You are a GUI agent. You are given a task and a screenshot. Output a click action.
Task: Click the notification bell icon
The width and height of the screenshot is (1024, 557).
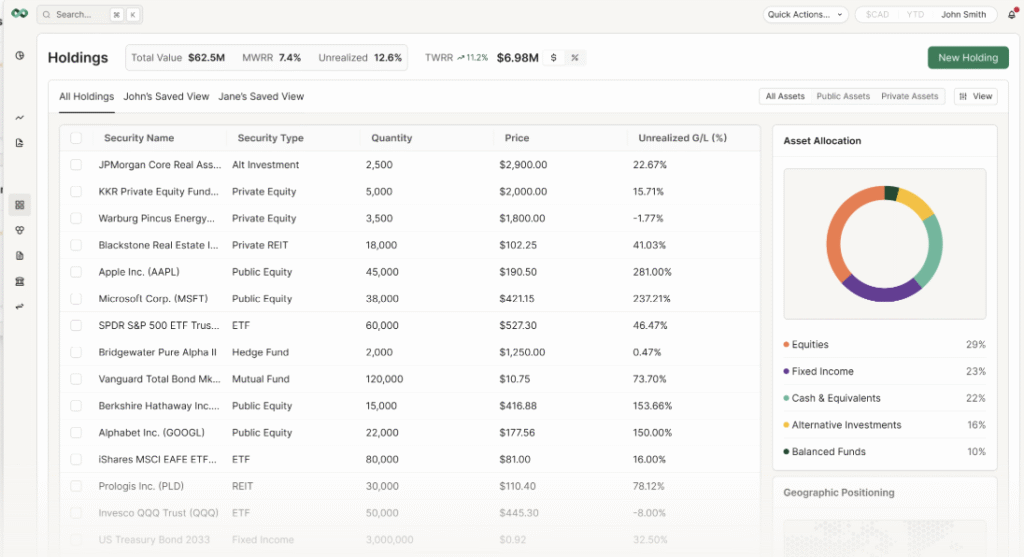pos(1012,14)
